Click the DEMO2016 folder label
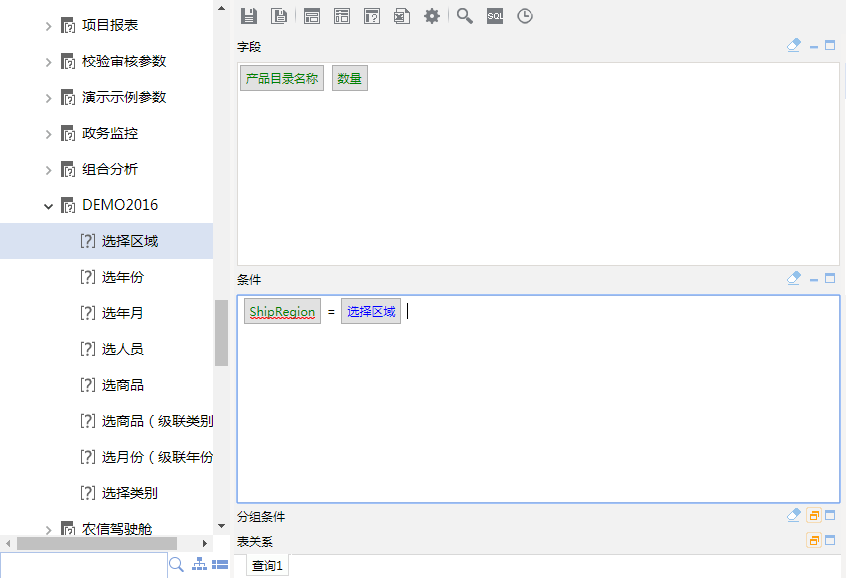This screenshot has height=578, width=846. [x=120, y=205]
